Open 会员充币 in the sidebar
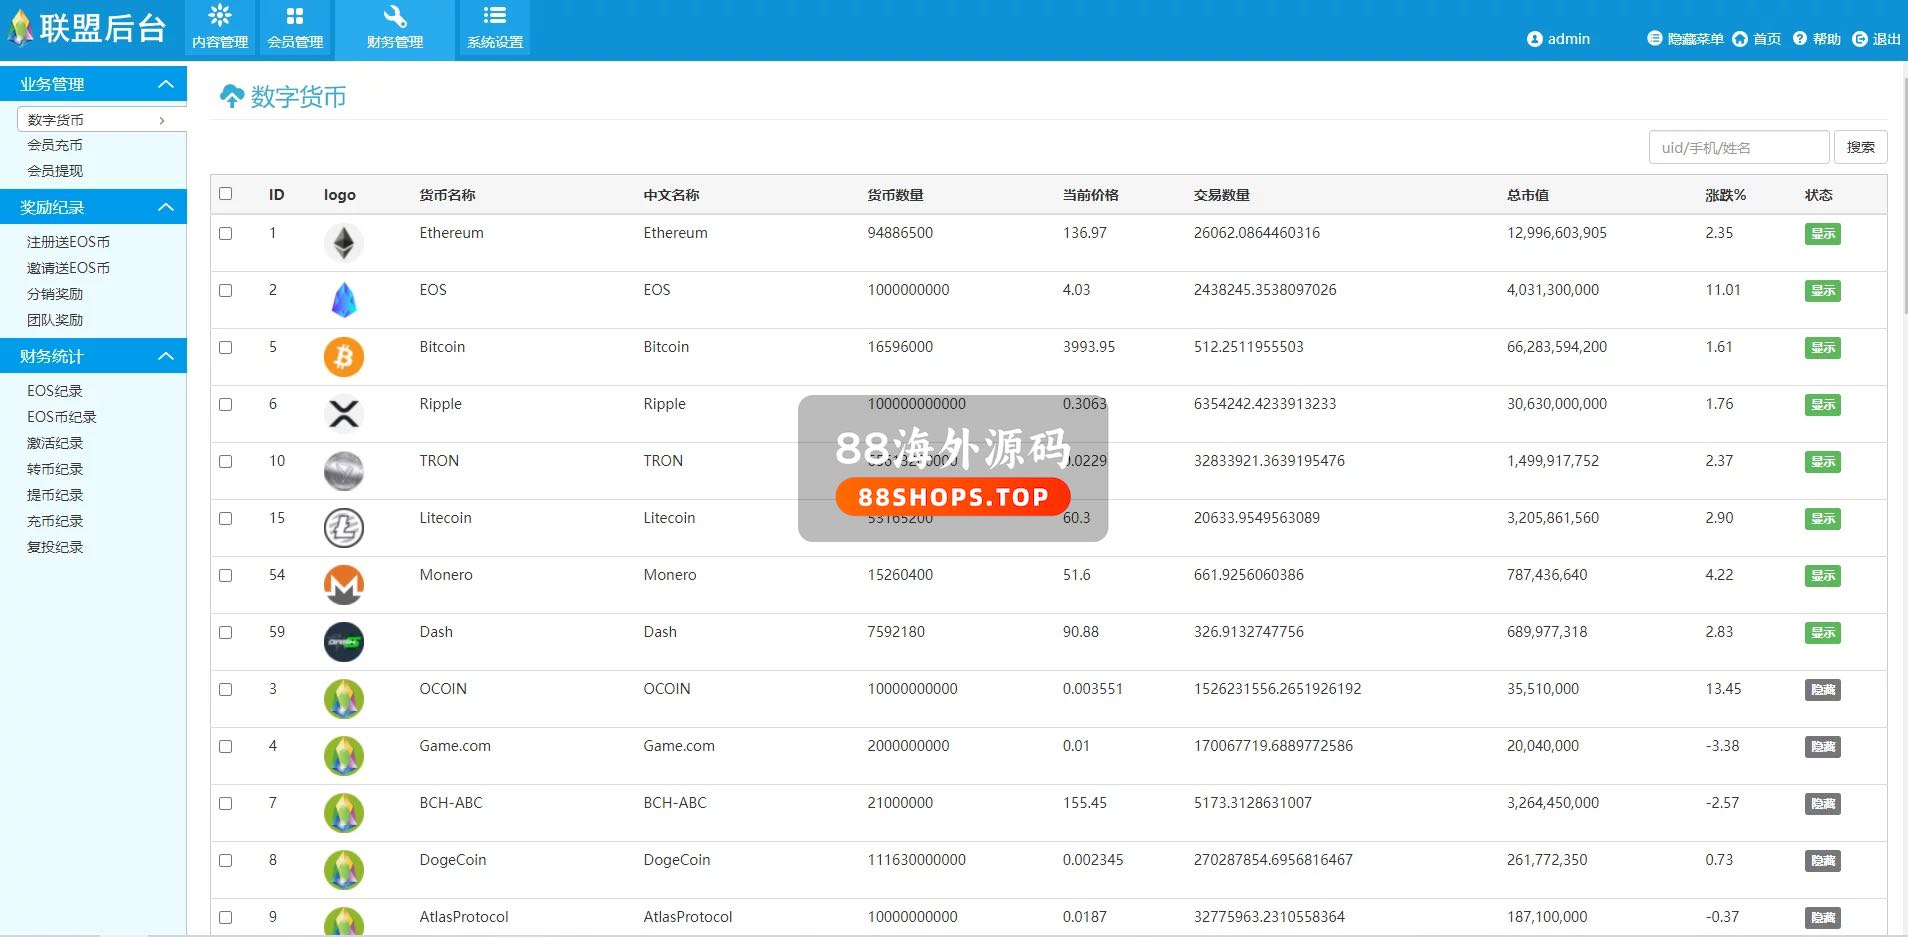Image resolution: width=1908 pixels, height=937 pixels. coord(55,145)
